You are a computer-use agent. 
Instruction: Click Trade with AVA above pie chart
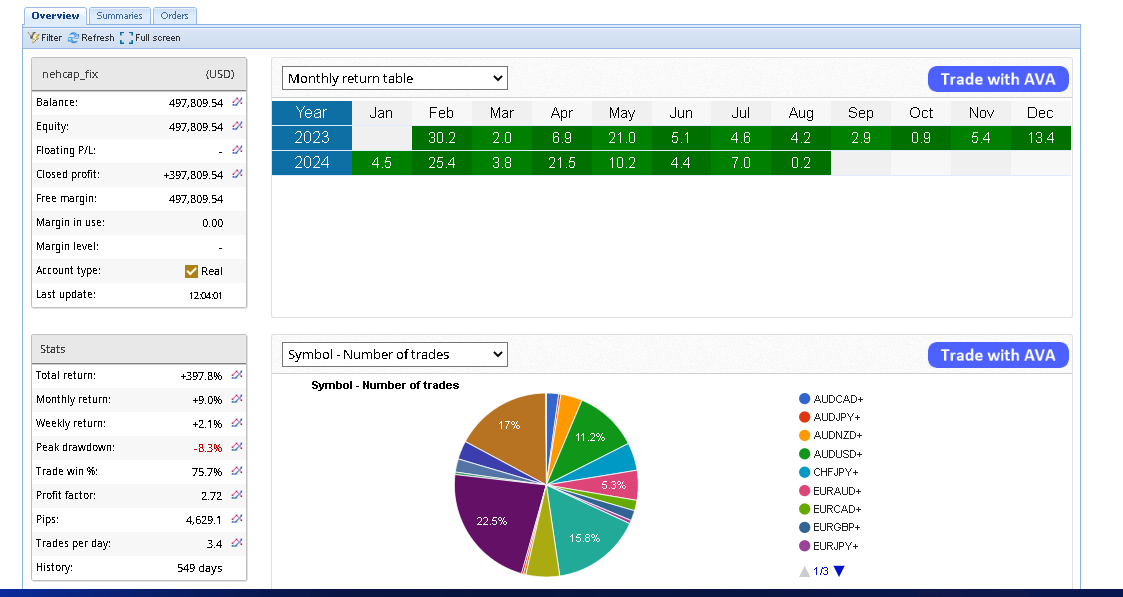pos(997,355)
